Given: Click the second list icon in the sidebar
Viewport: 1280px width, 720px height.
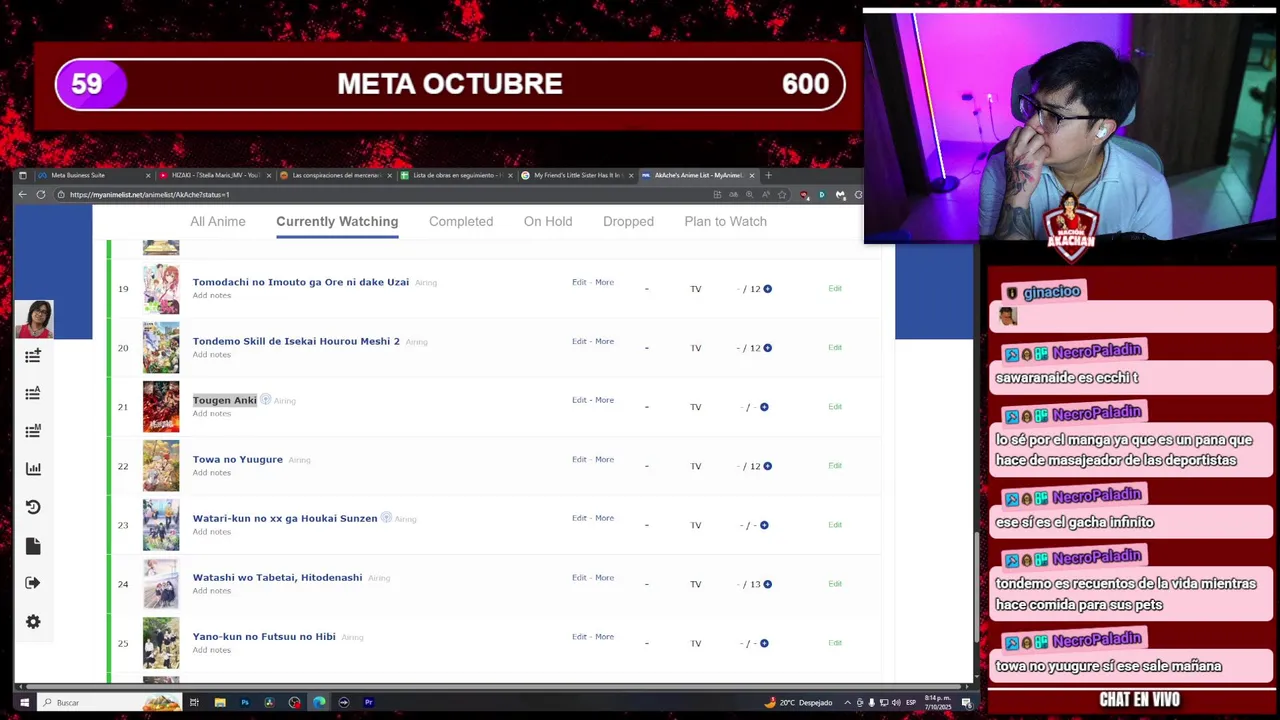Looking at the screenshot, I should point(33,393).
